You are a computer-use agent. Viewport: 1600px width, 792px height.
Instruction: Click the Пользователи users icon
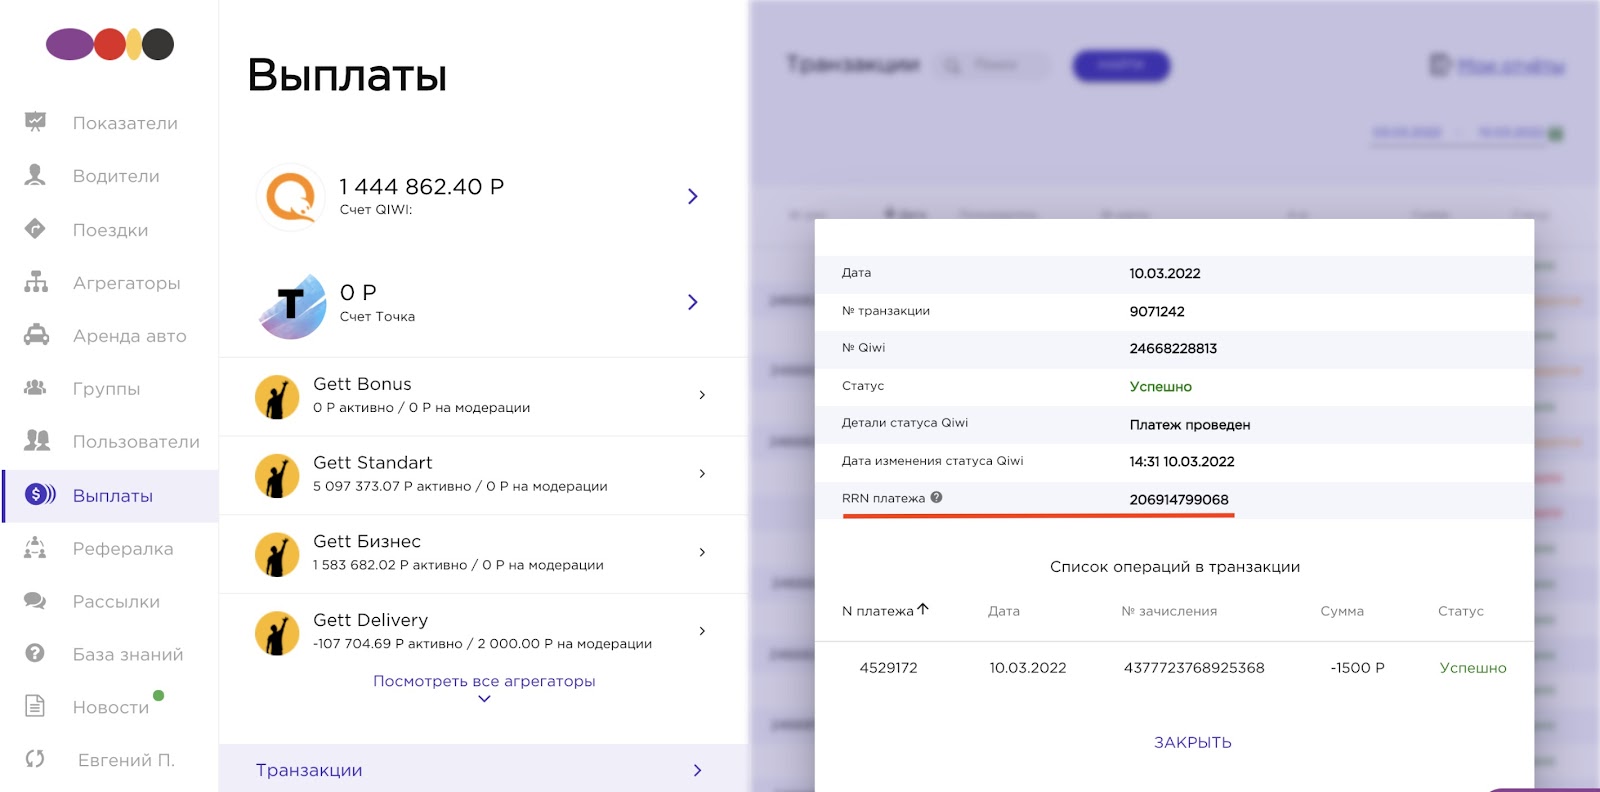pos(37,440)
